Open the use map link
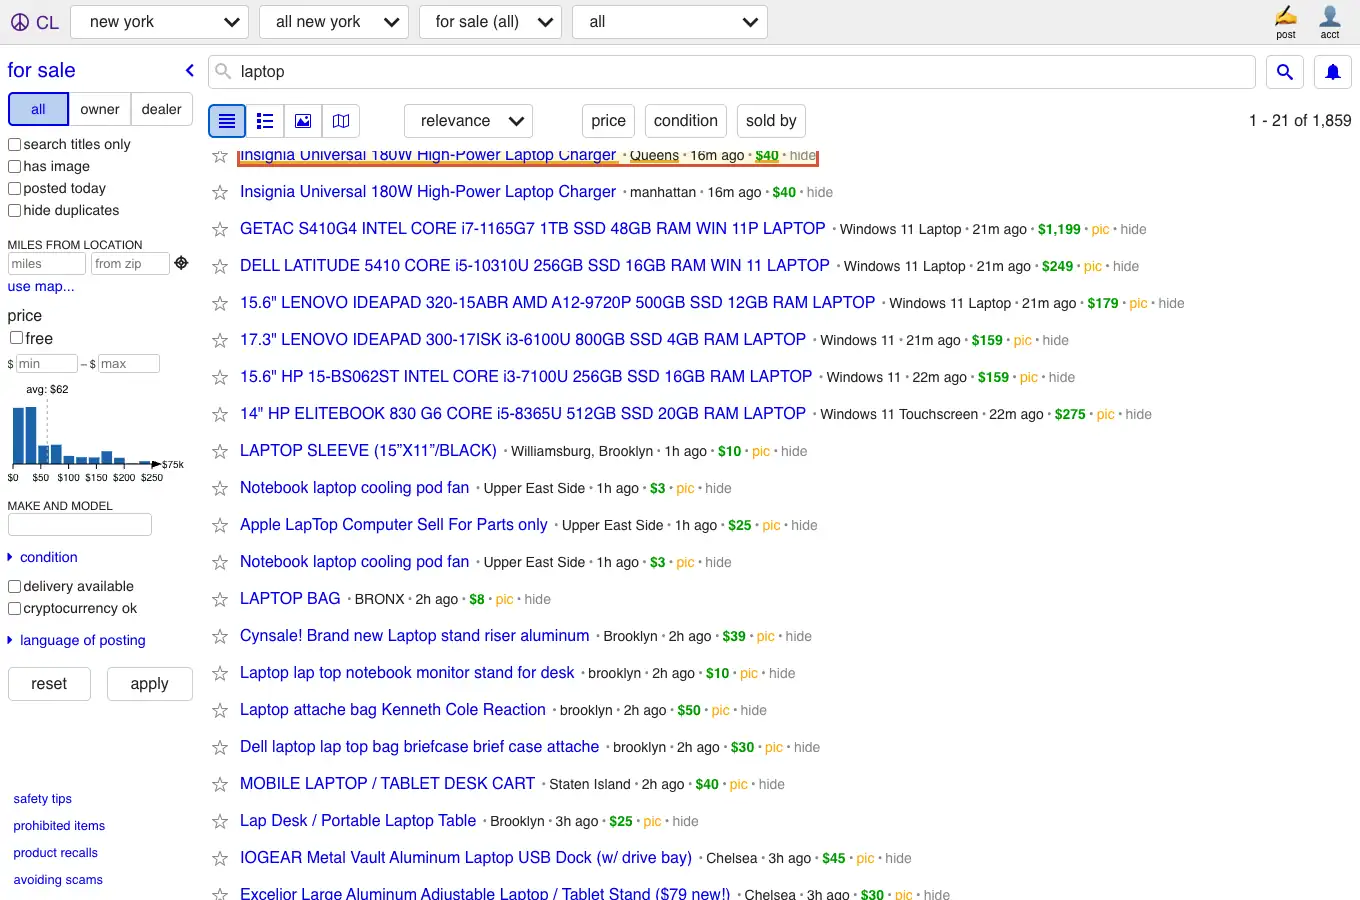This screenshot has height=900, width=1360. 41,286
